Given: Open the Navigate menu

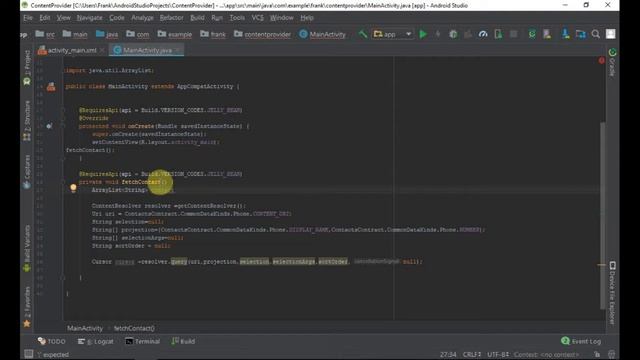Looking at the screenshot, I should (x=89, y=18).
